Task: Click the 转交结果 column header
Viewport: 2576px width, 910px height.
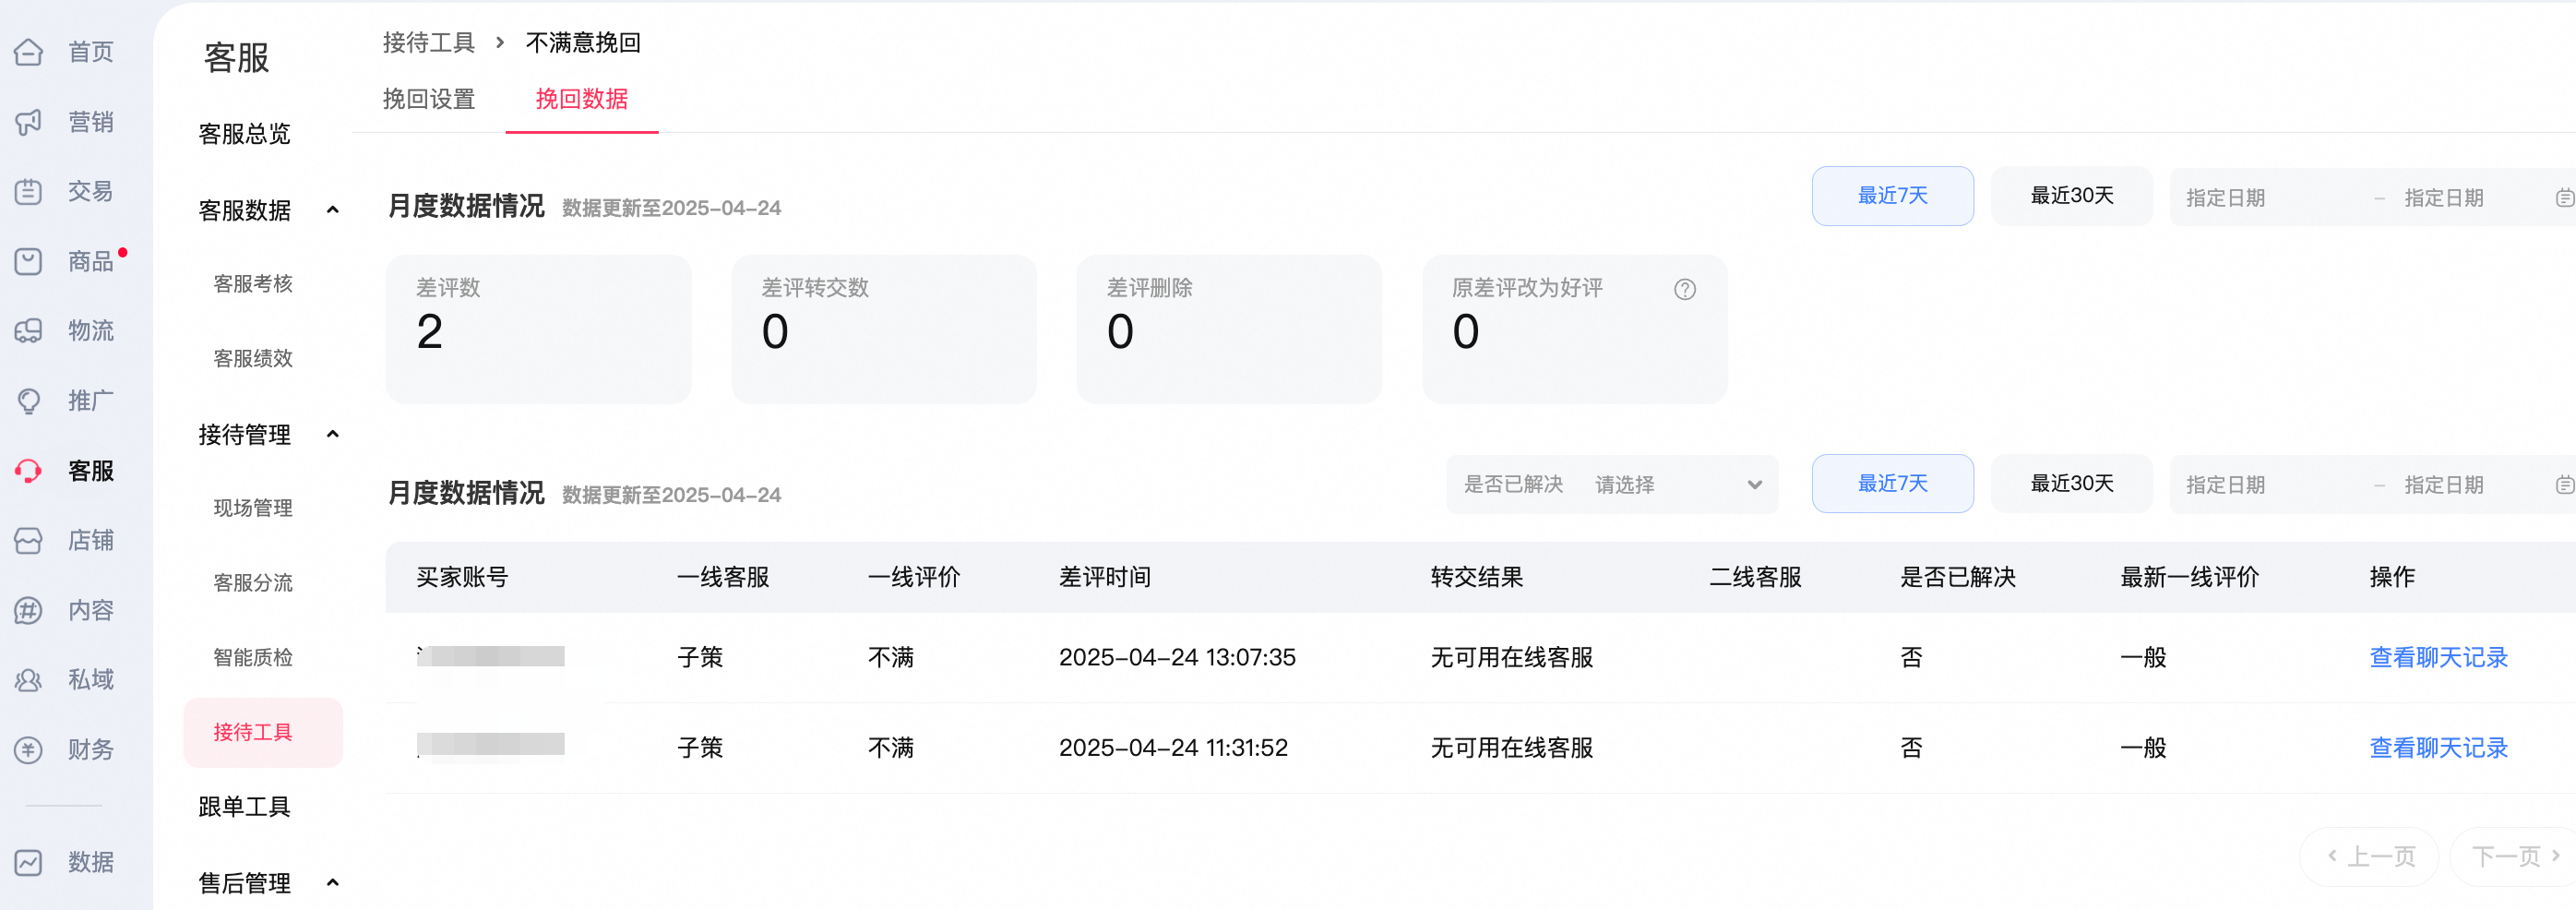Action: pos(1477,577)
